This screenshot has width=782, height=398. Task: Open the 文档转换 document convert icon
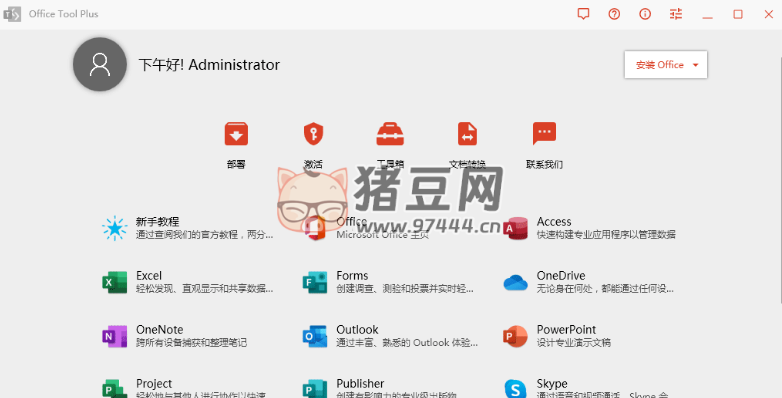tap(467, 134)
